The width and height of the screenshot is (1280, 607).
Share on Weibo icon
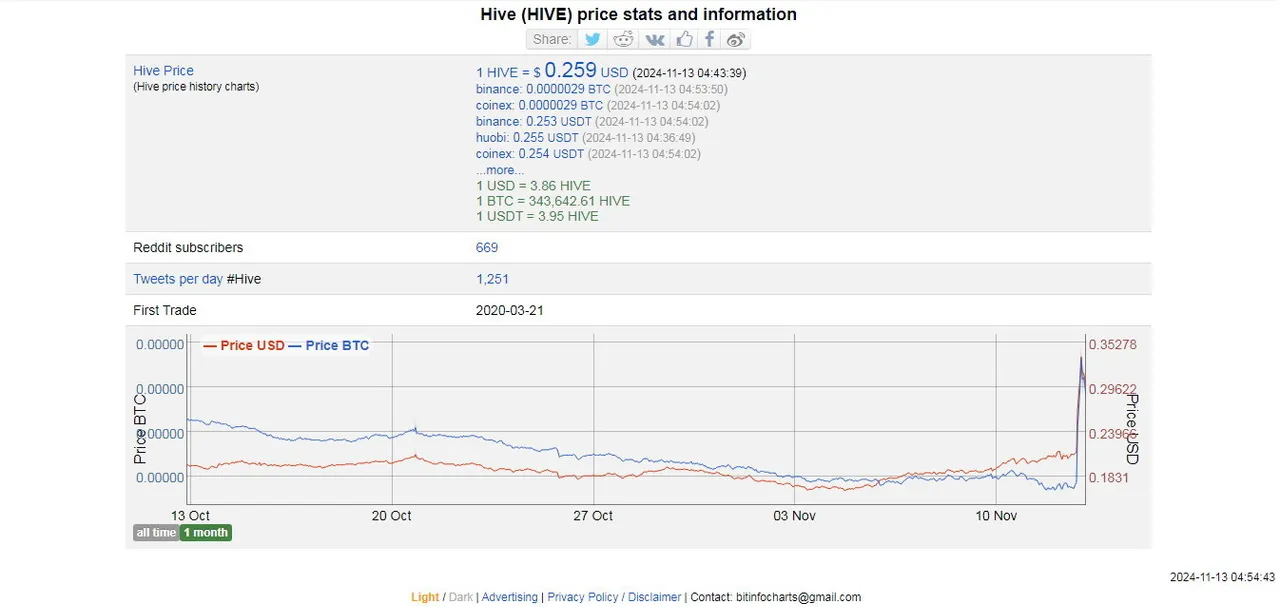pos(736,39)
